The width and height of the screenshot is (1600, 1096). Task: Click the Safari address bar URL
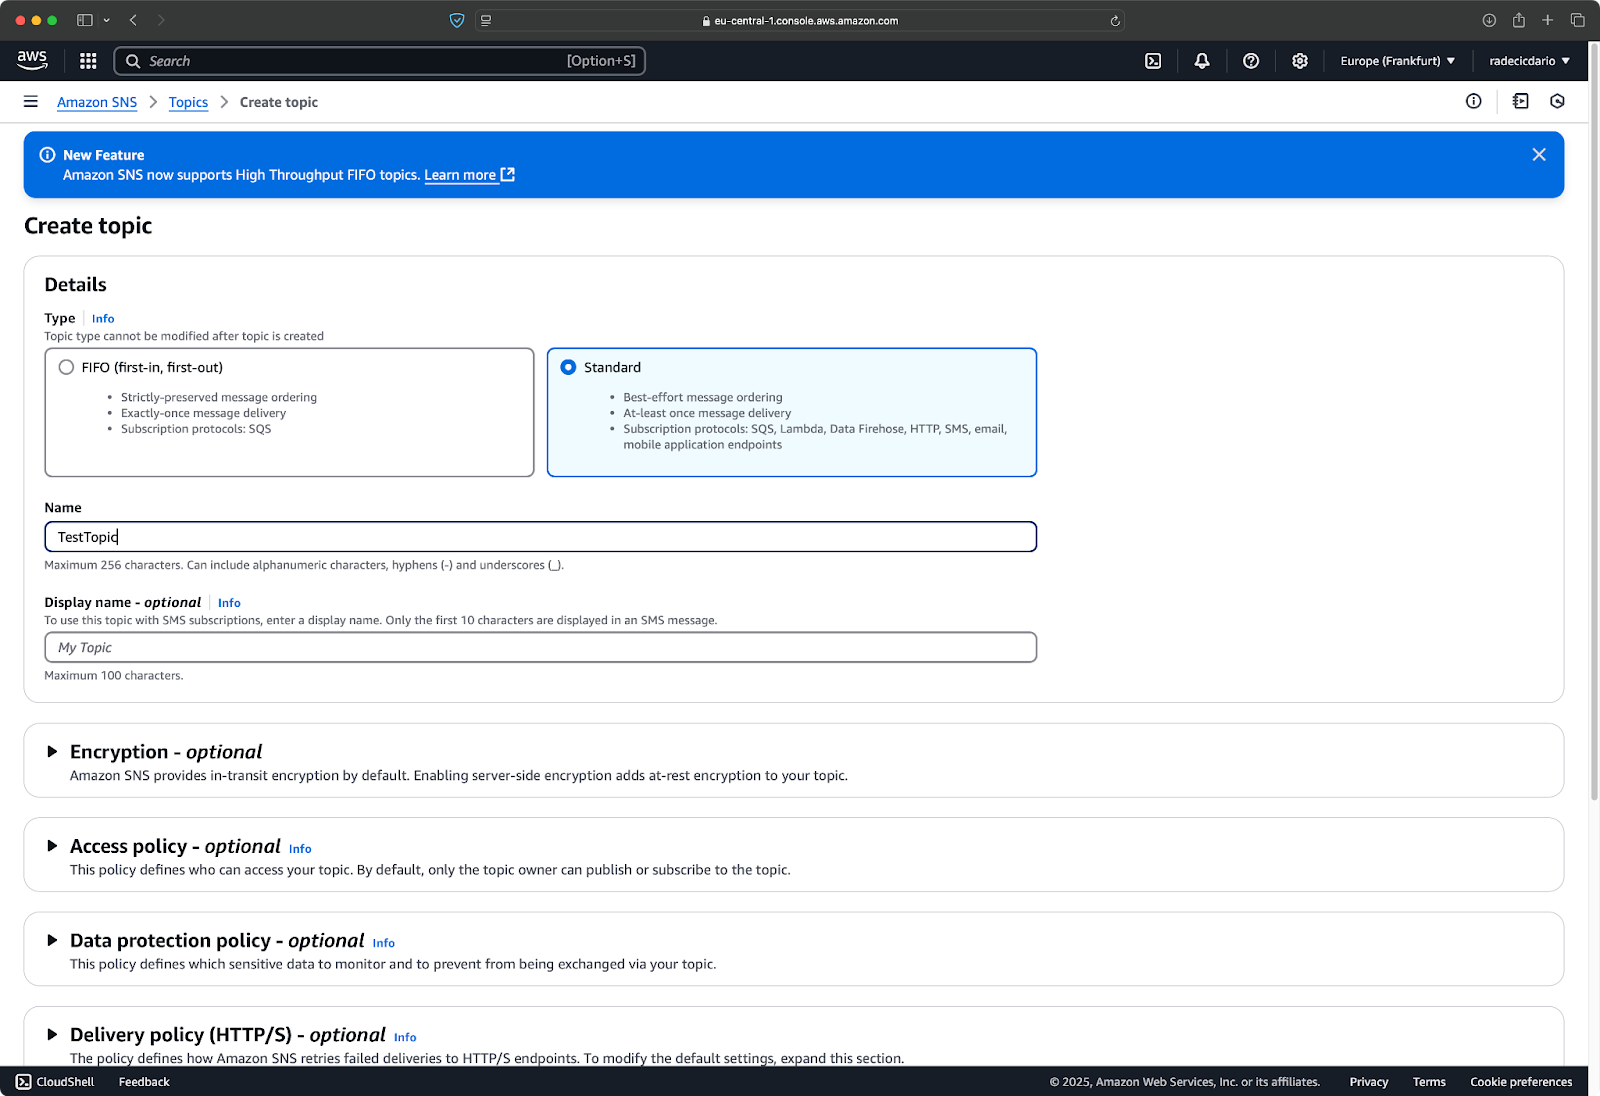tap(800, 20)
